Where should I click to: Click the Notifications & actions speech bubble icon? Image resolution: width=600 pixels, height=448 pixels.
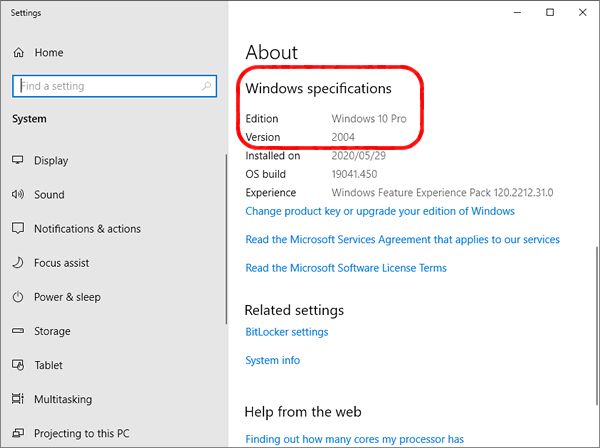tap(18, 228)
